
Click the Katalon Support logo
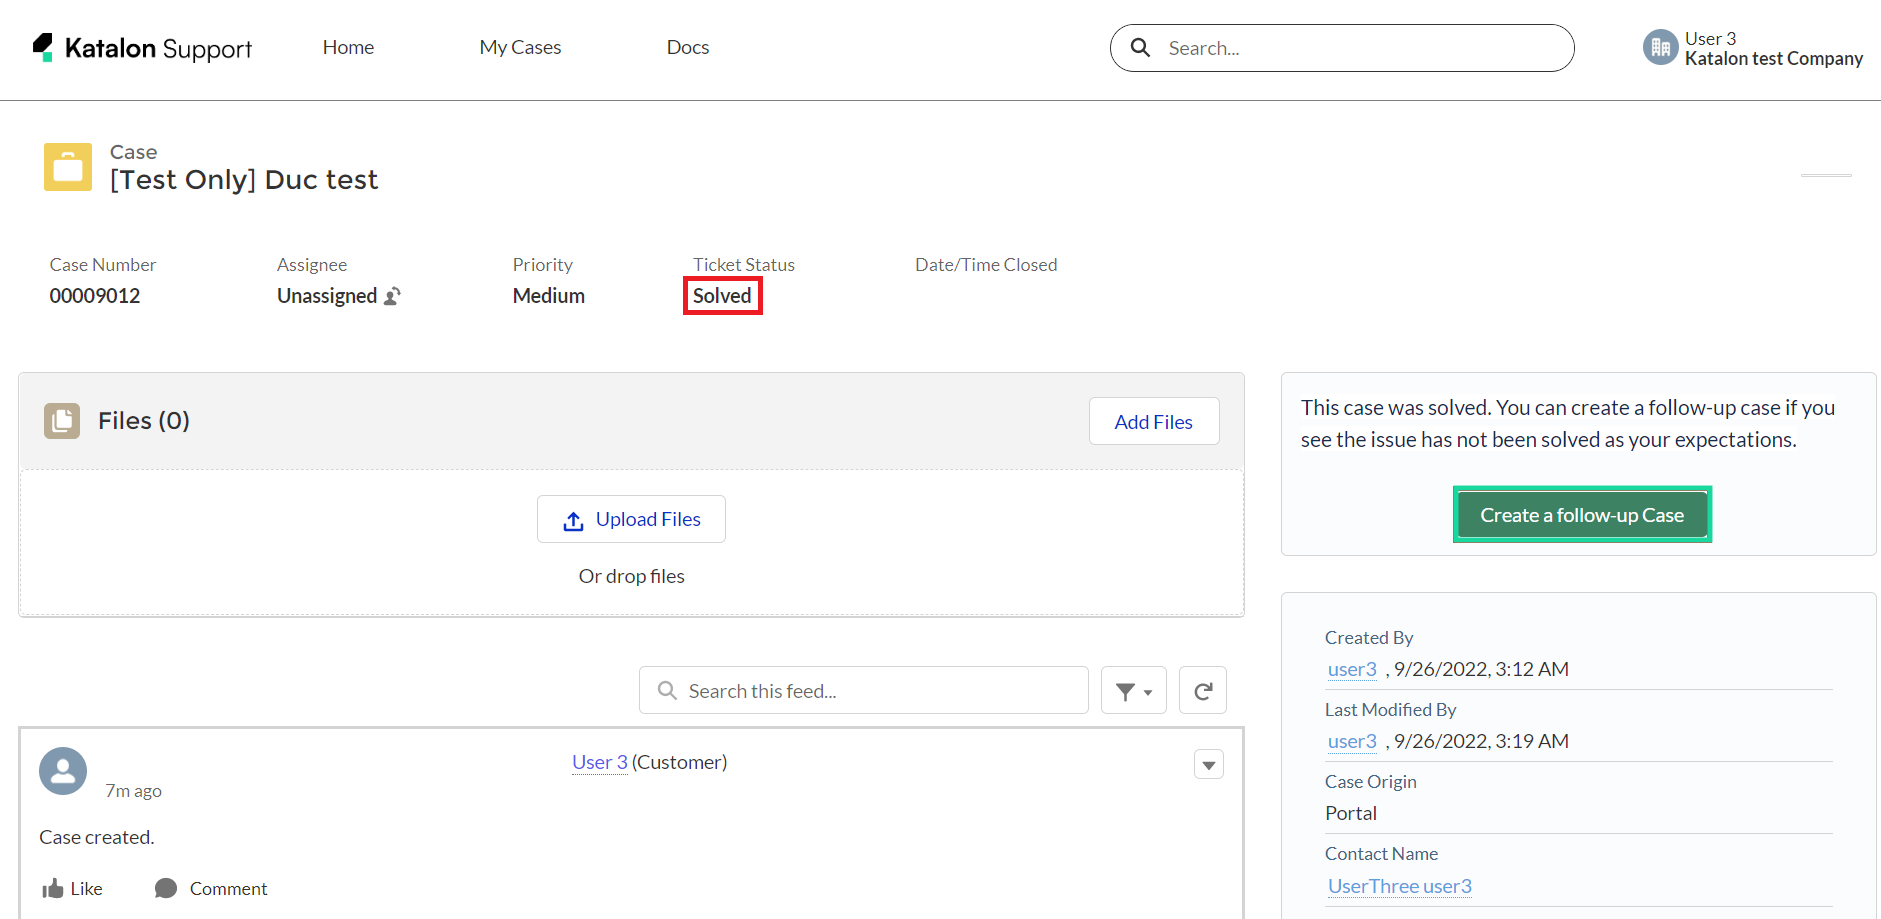[142, 48]
